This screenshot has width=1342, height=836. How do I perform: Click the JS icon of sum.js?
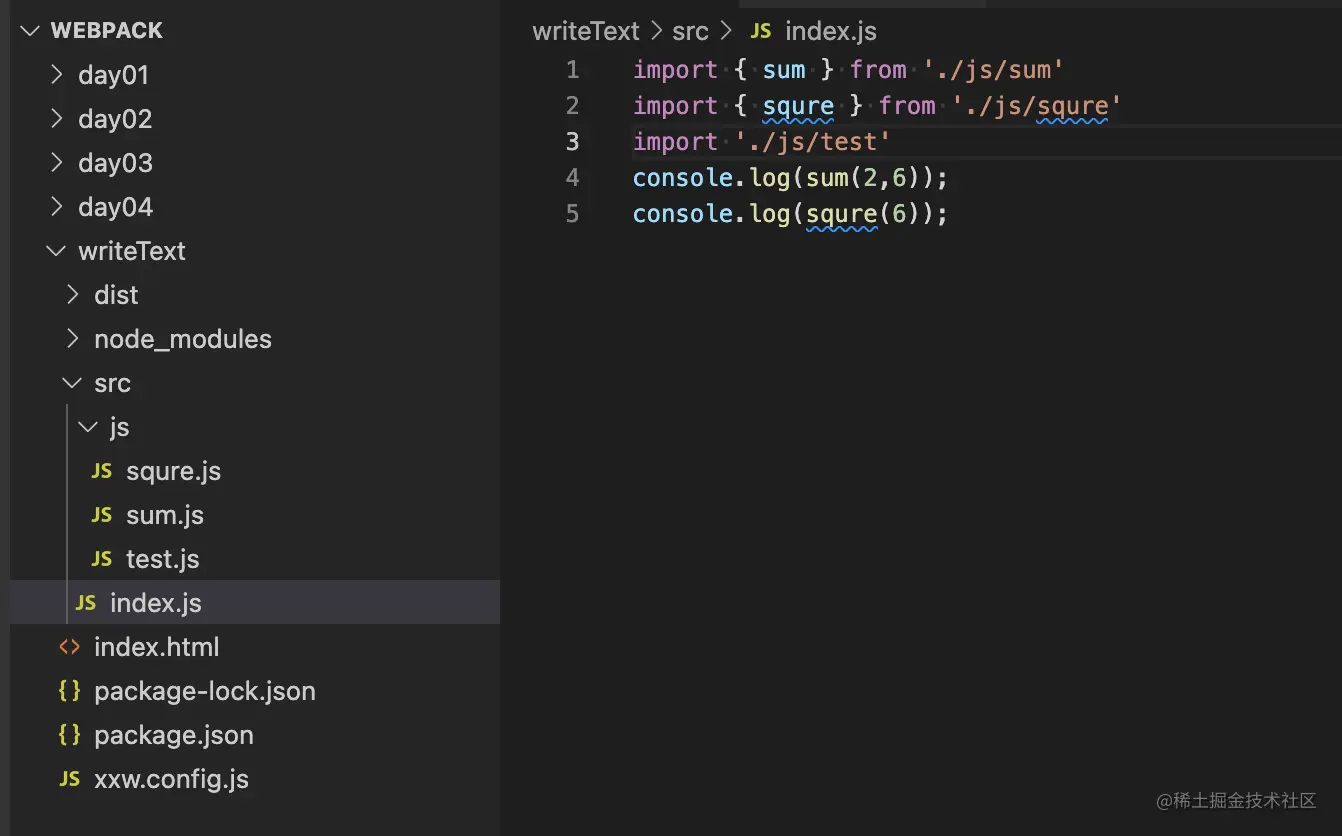tap(102, 515)
